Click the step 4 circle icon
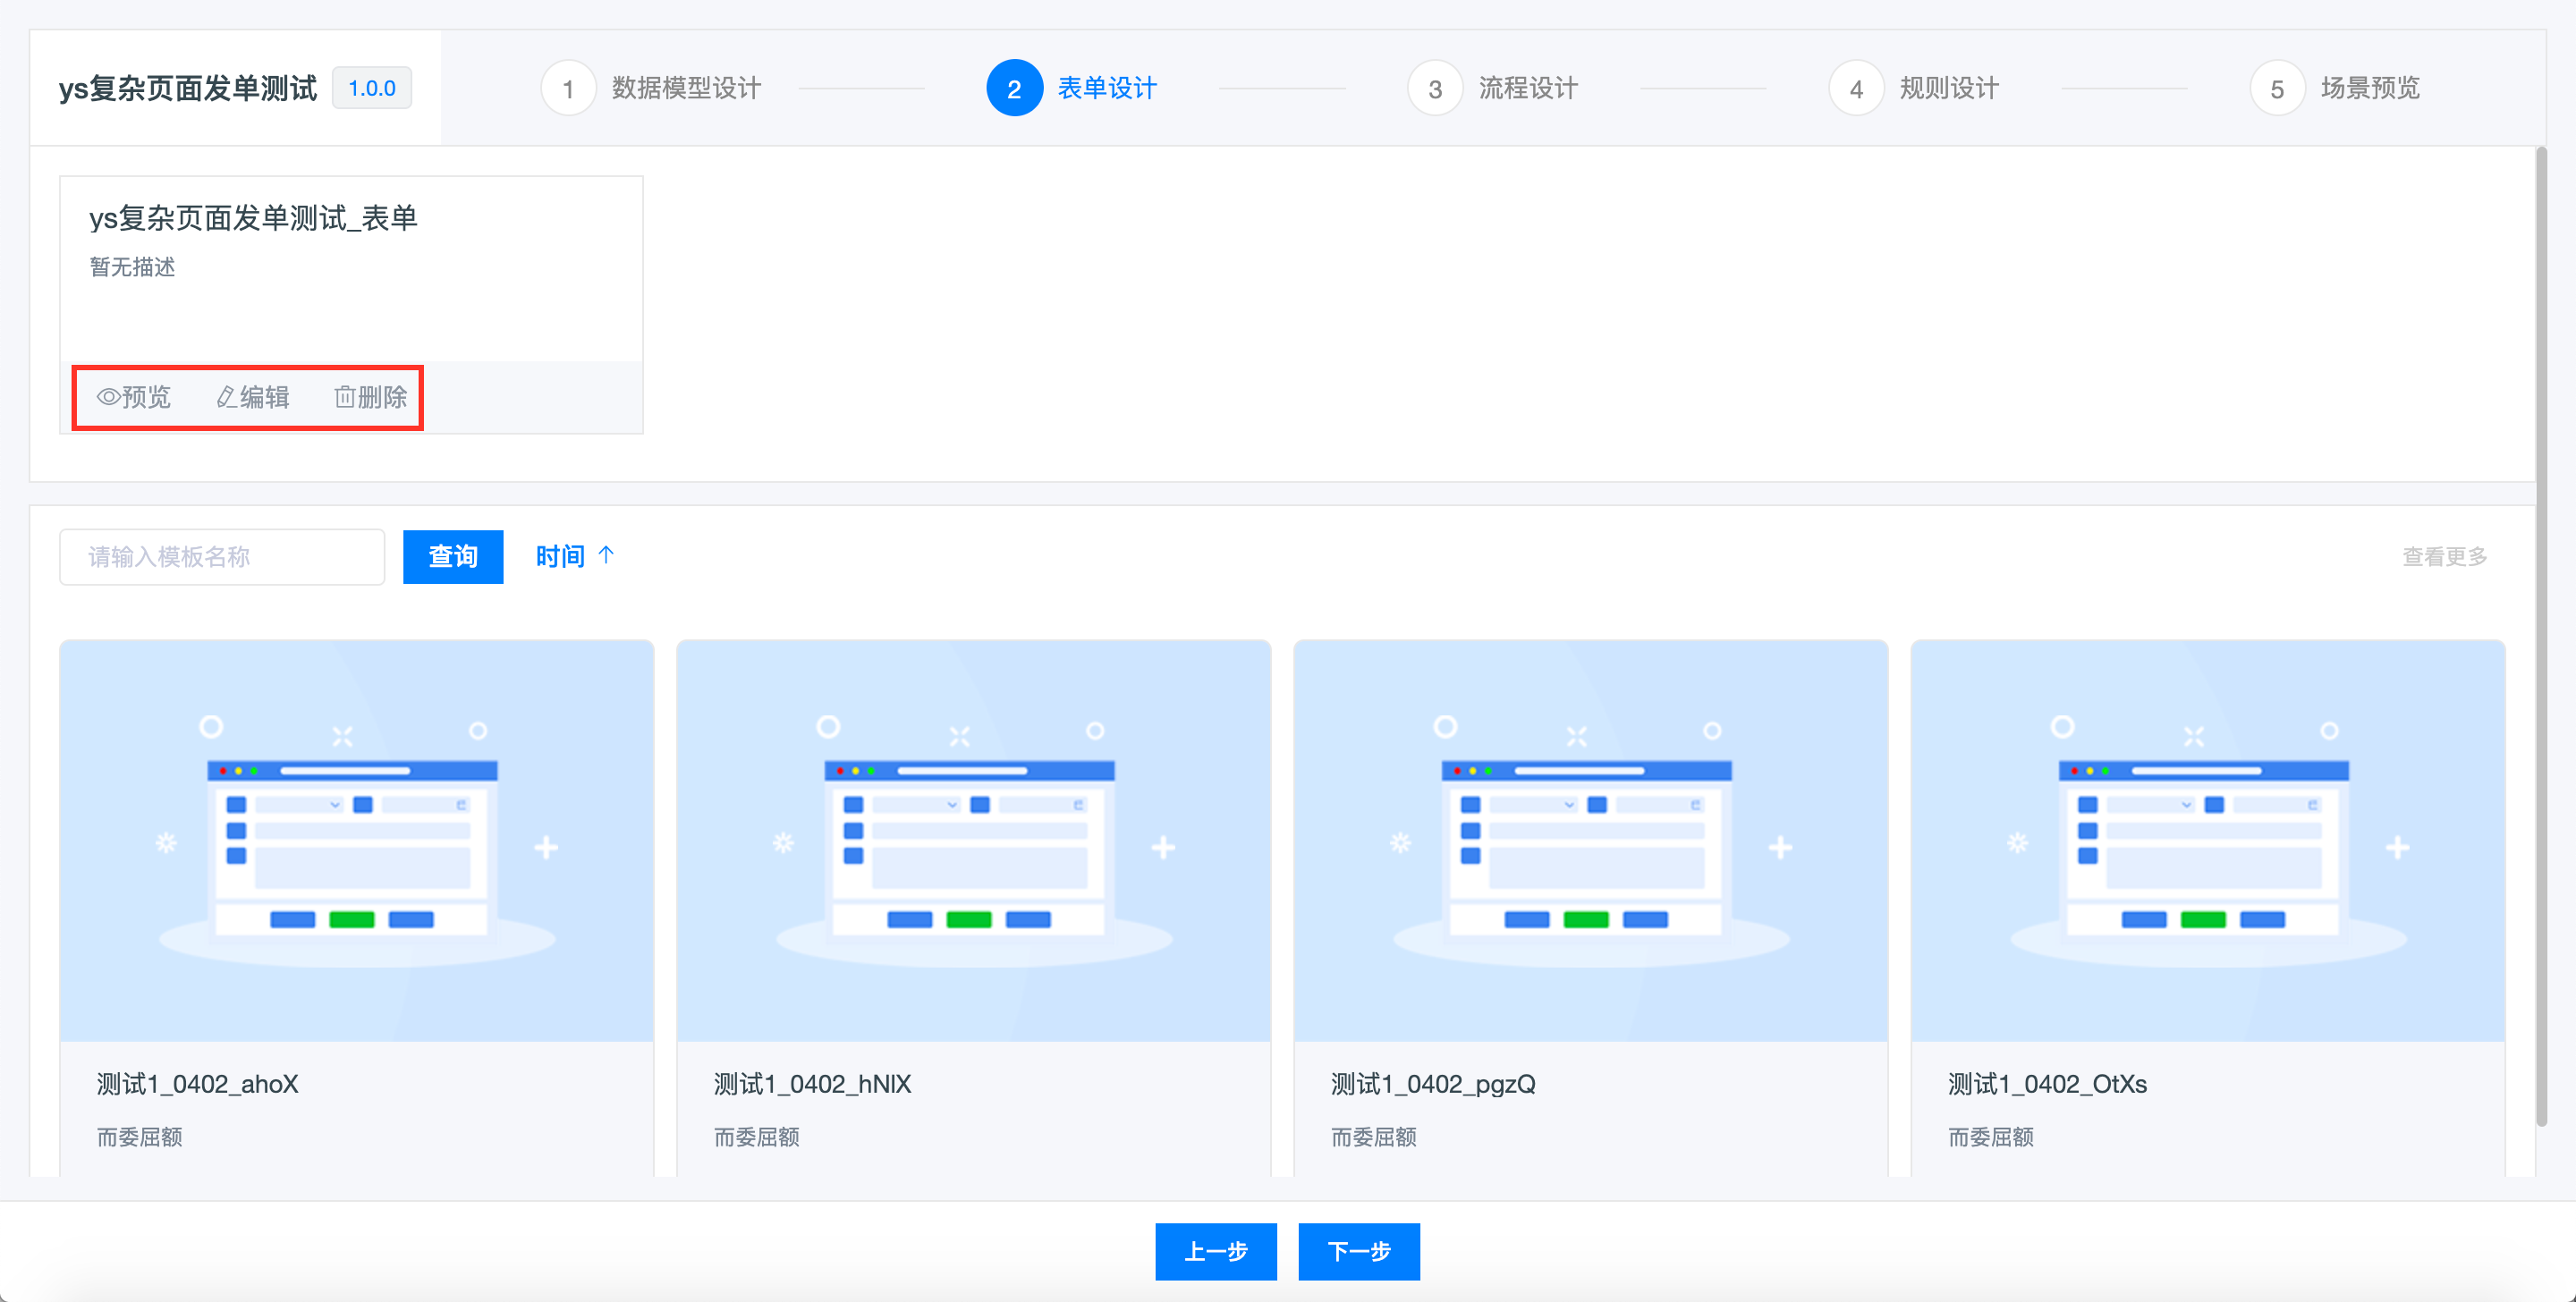 (x=1856, y=89)
